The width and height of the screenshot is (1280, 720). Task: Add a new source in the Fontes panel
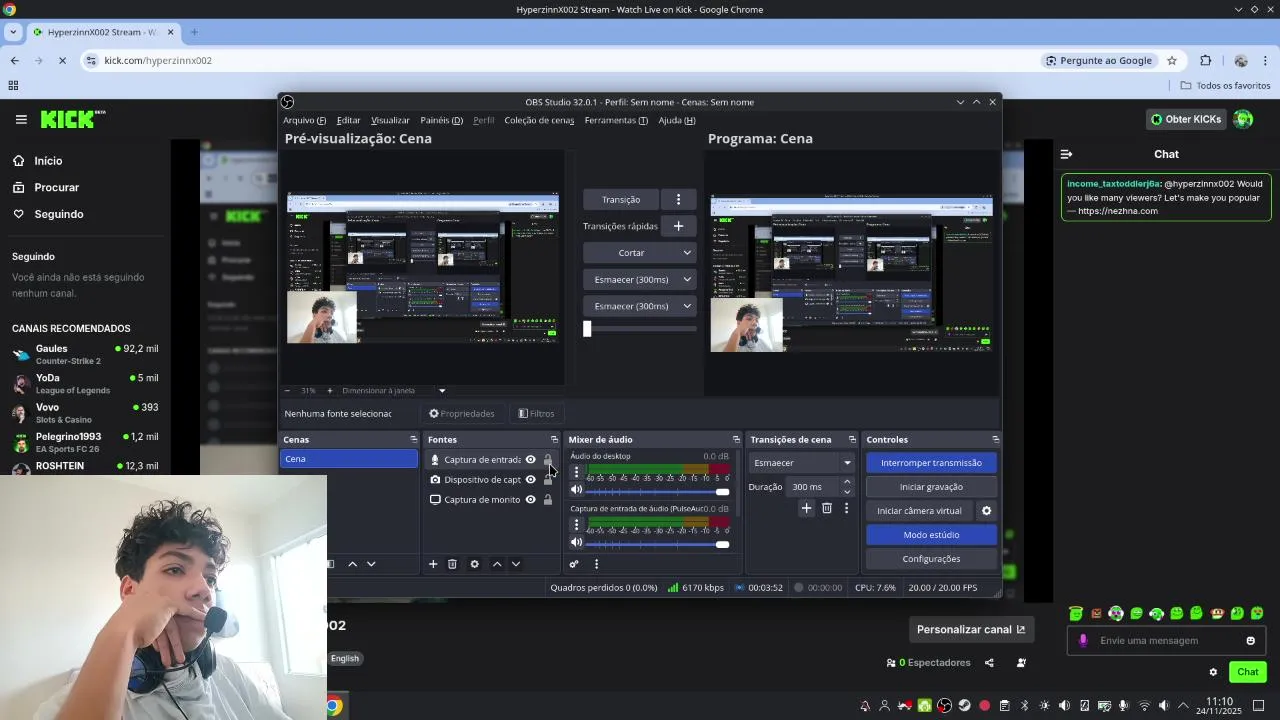point(433,564)
